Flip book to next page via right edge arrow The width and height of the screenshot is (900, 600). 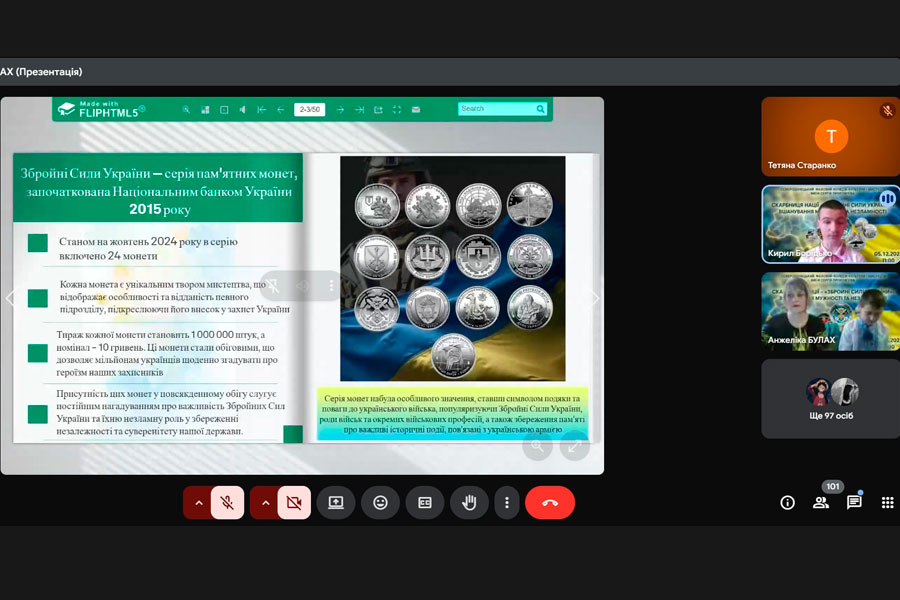click(595, 297)
